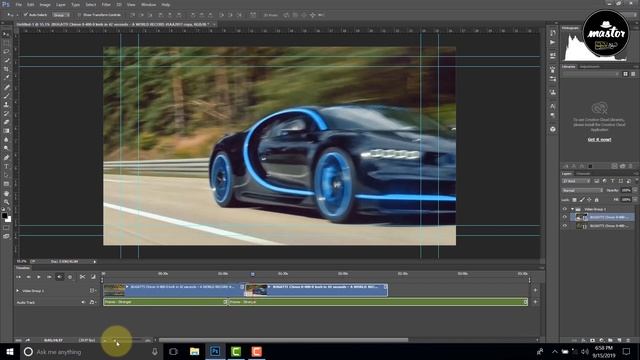This screenshot has height=360, width=640.
Task: Open the Image menu
Action: point(45,4)
